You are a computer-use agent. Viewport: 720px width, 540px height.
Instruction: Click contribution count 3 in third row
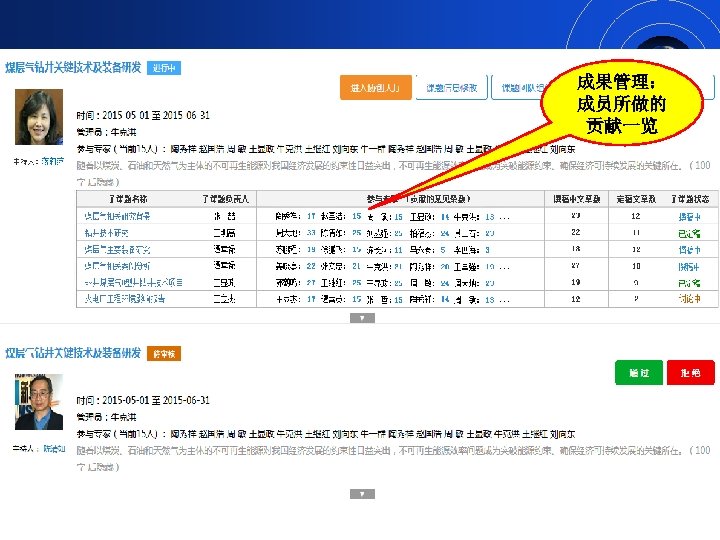(487, 250)
